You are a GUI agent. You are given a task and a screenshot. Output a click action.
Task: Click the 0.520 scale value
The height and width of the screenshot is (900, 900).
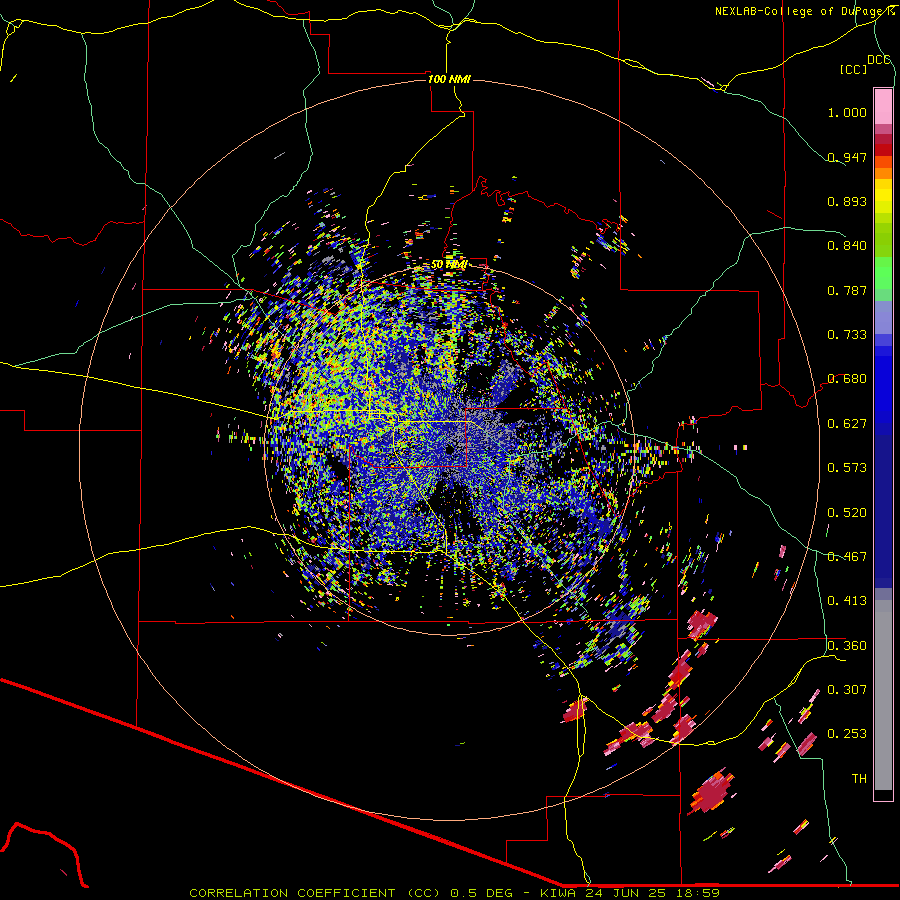coord(847,513)
